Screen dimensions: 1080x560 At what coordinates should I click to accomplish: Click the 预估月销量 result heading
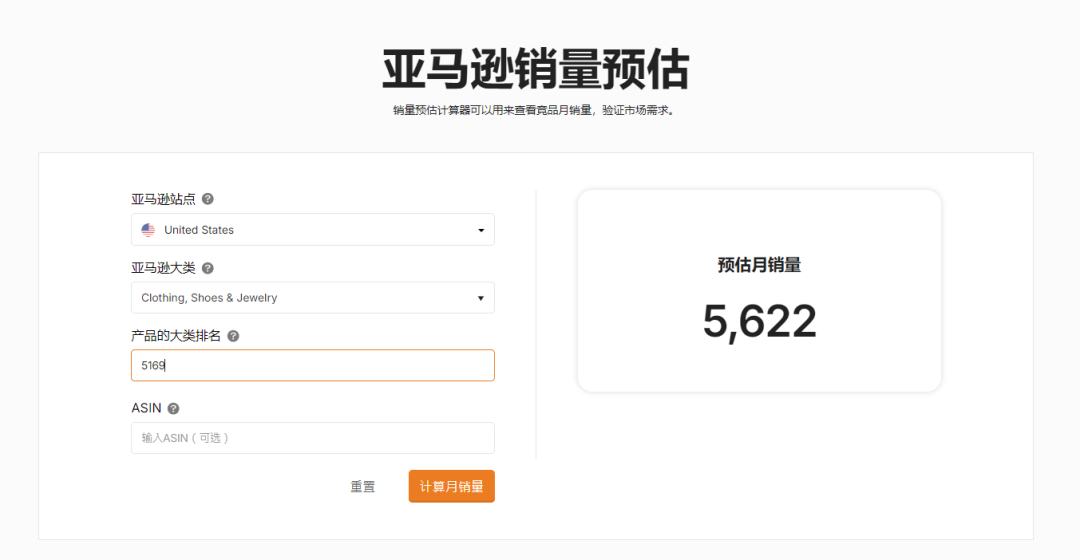[759, 265]
